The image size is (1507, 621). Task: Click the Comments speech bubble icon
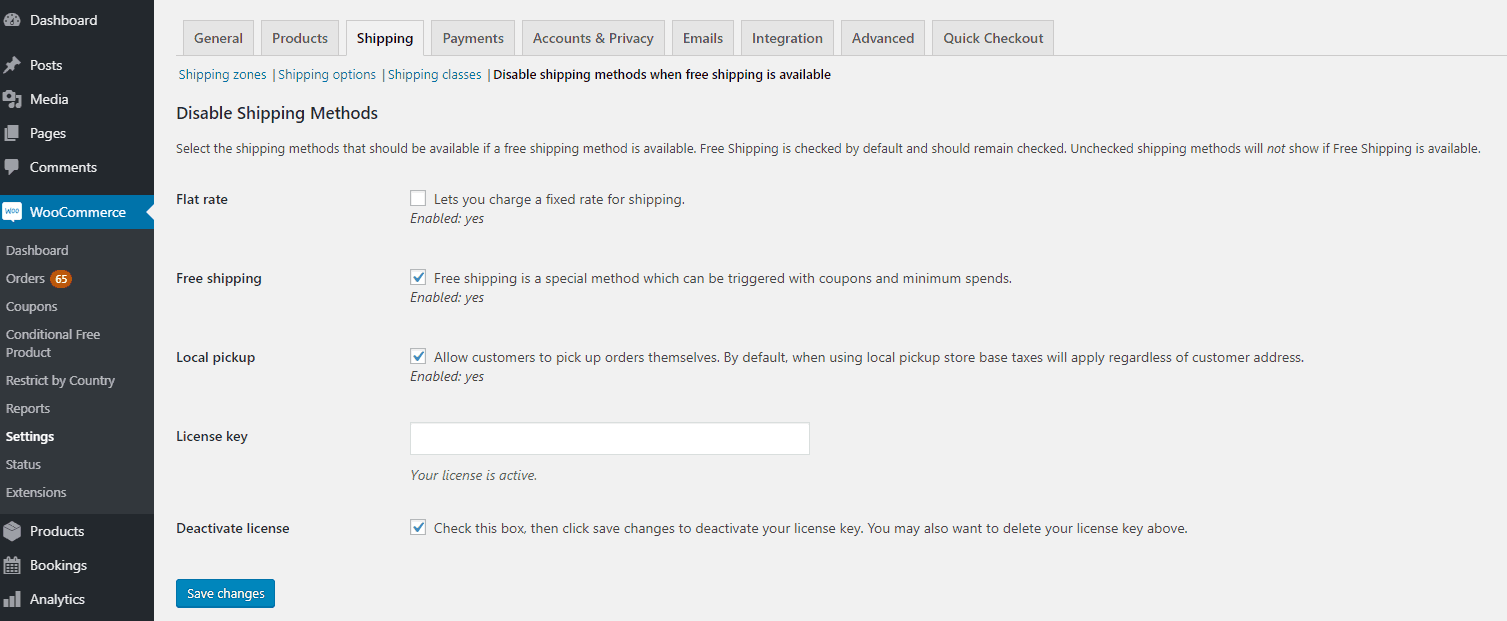point(12,167)
